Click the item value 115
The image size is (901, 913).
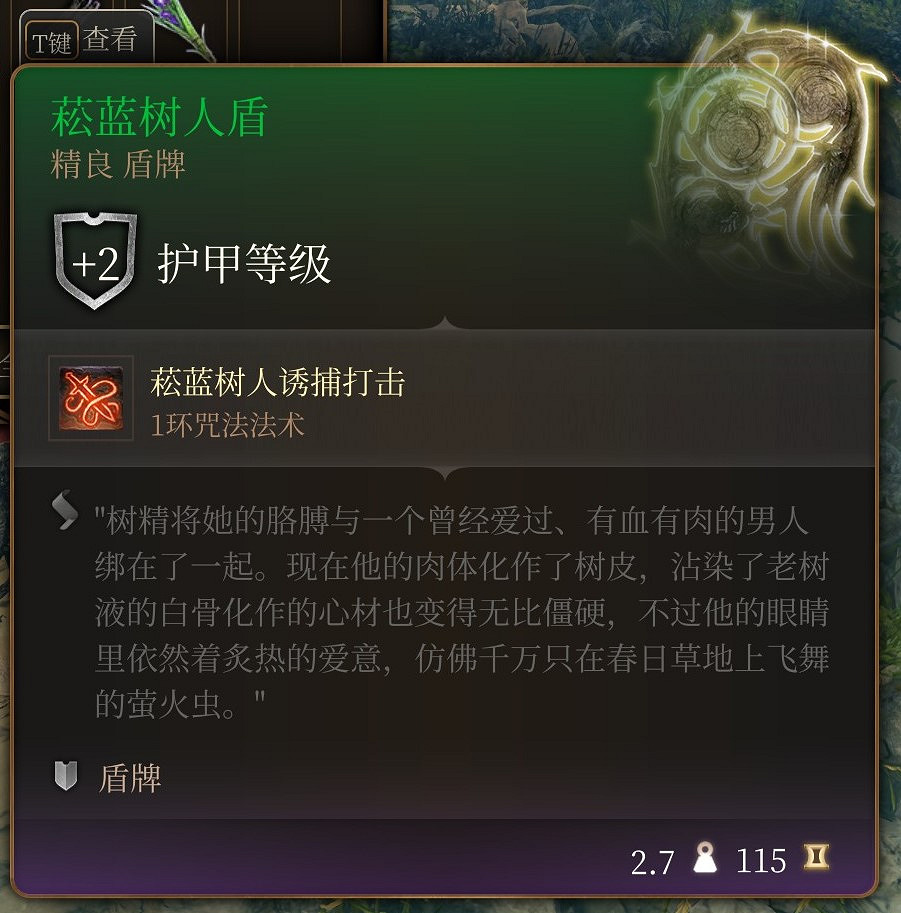[x=761, y=861]
